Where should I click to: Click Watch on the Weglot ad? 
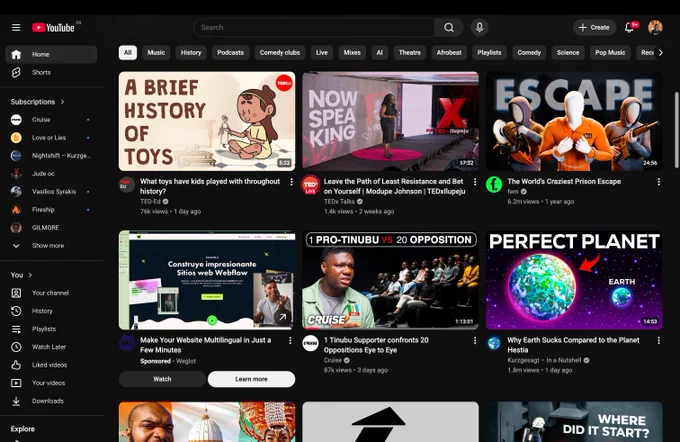click(x=162, y=379)
